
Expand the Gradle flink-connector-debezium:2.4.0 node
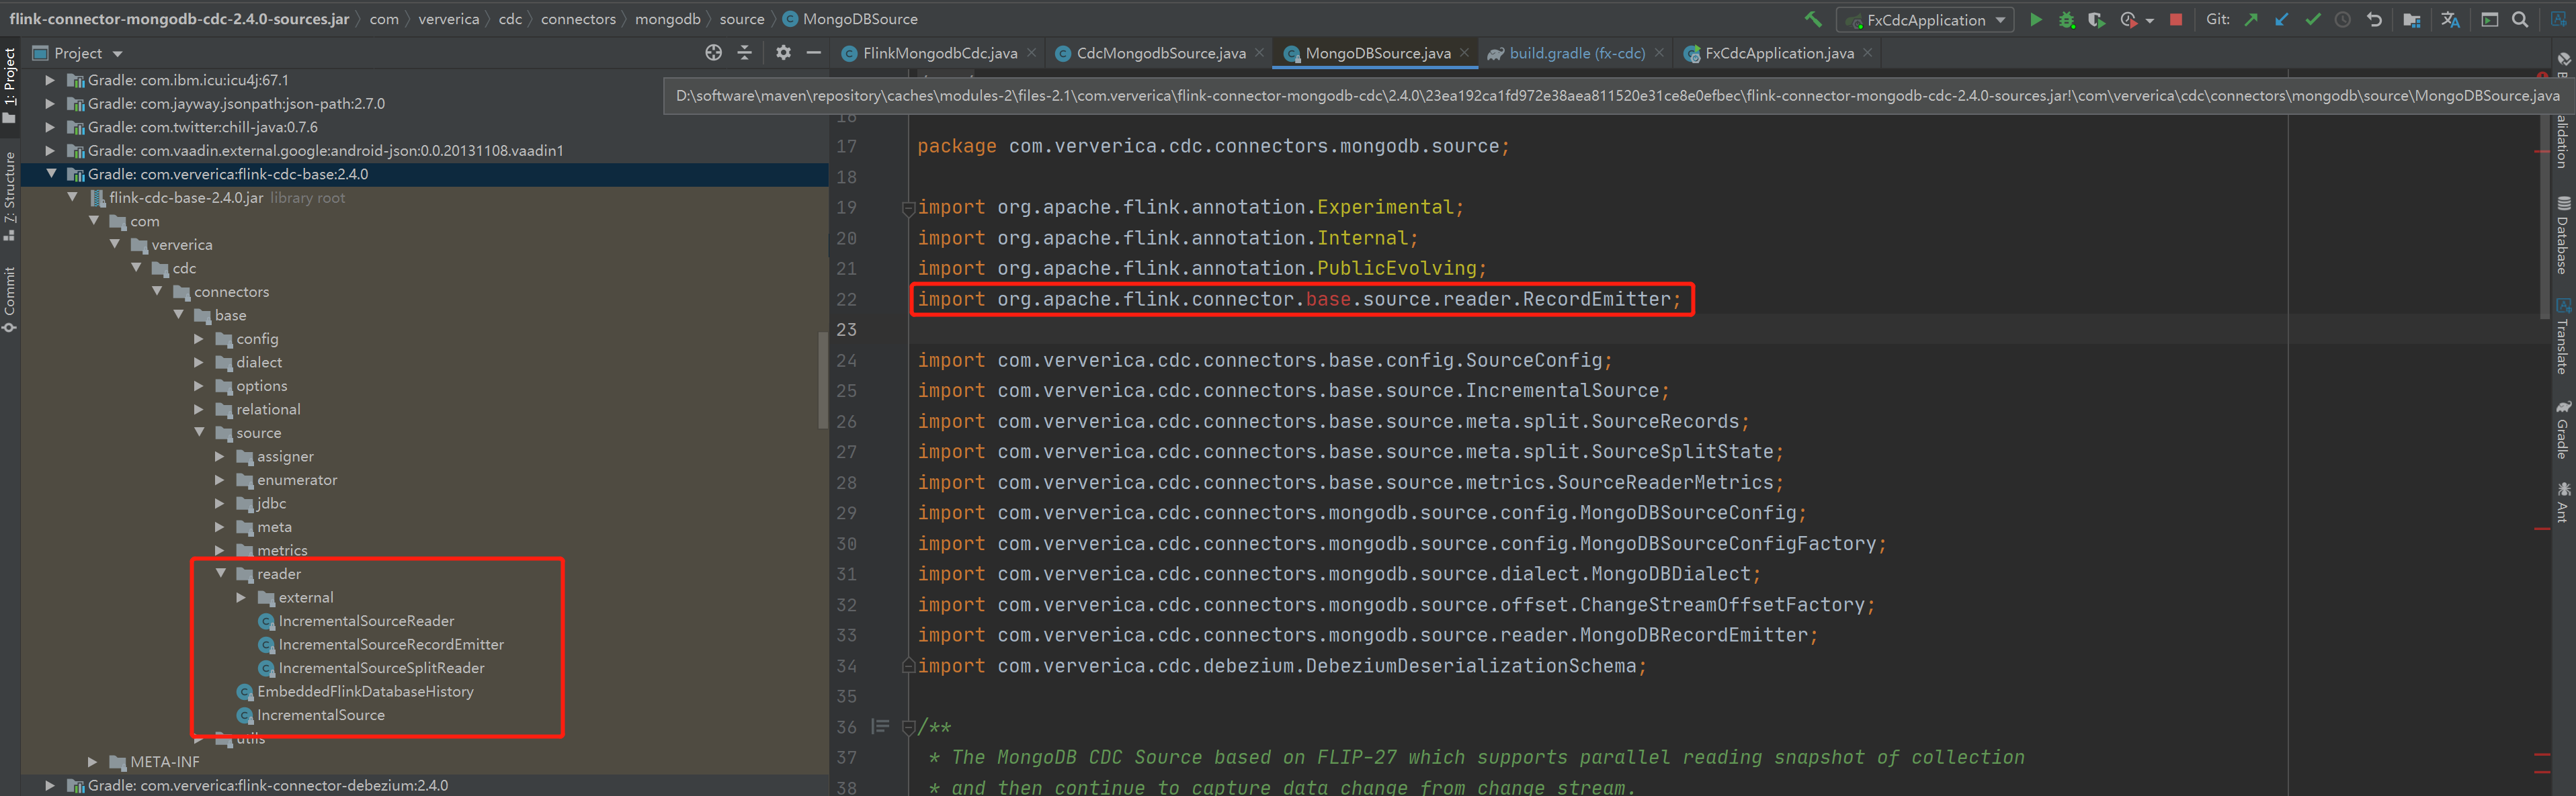(x=50, y=785)
